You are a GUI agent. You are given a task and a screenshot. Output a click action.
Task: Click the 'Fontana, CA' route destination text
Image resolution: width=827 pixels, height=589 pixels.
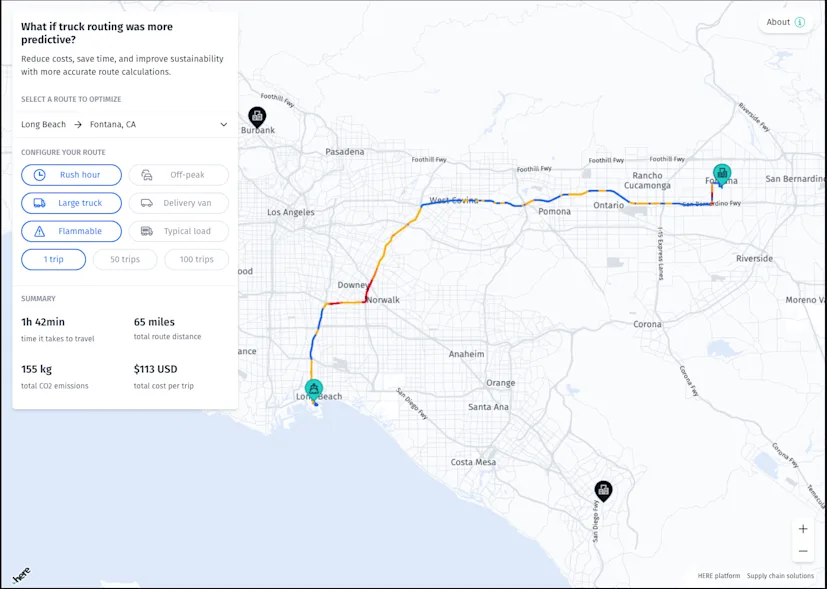[x=113, y=124]
